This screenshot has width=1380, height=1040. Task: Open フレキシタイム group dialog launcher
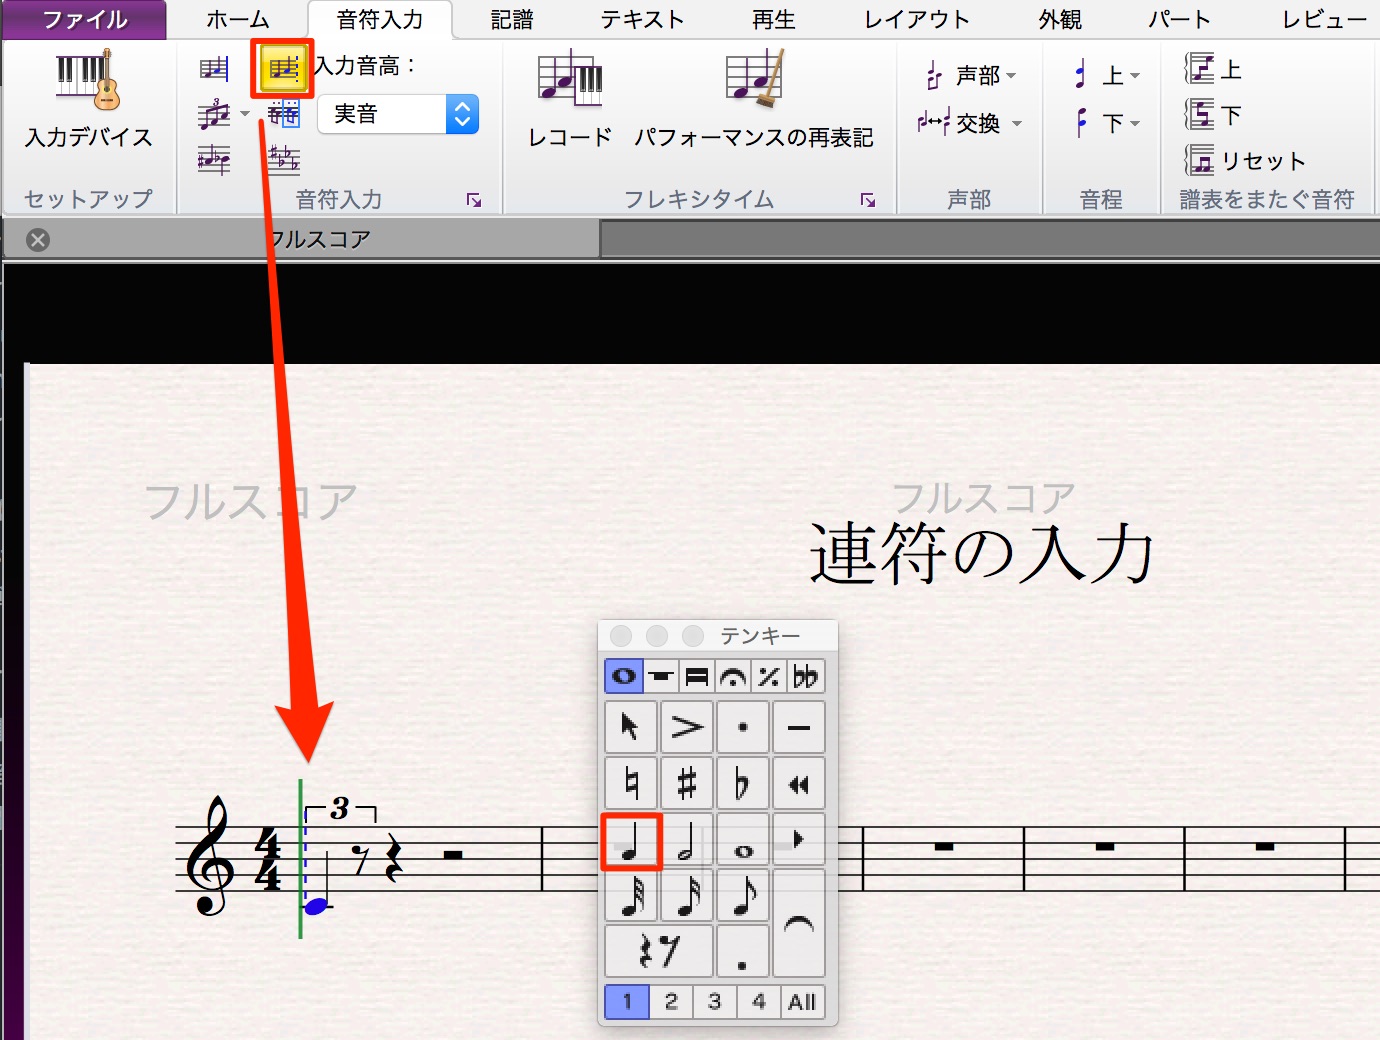pyautogui.click(x=868, y=200)
